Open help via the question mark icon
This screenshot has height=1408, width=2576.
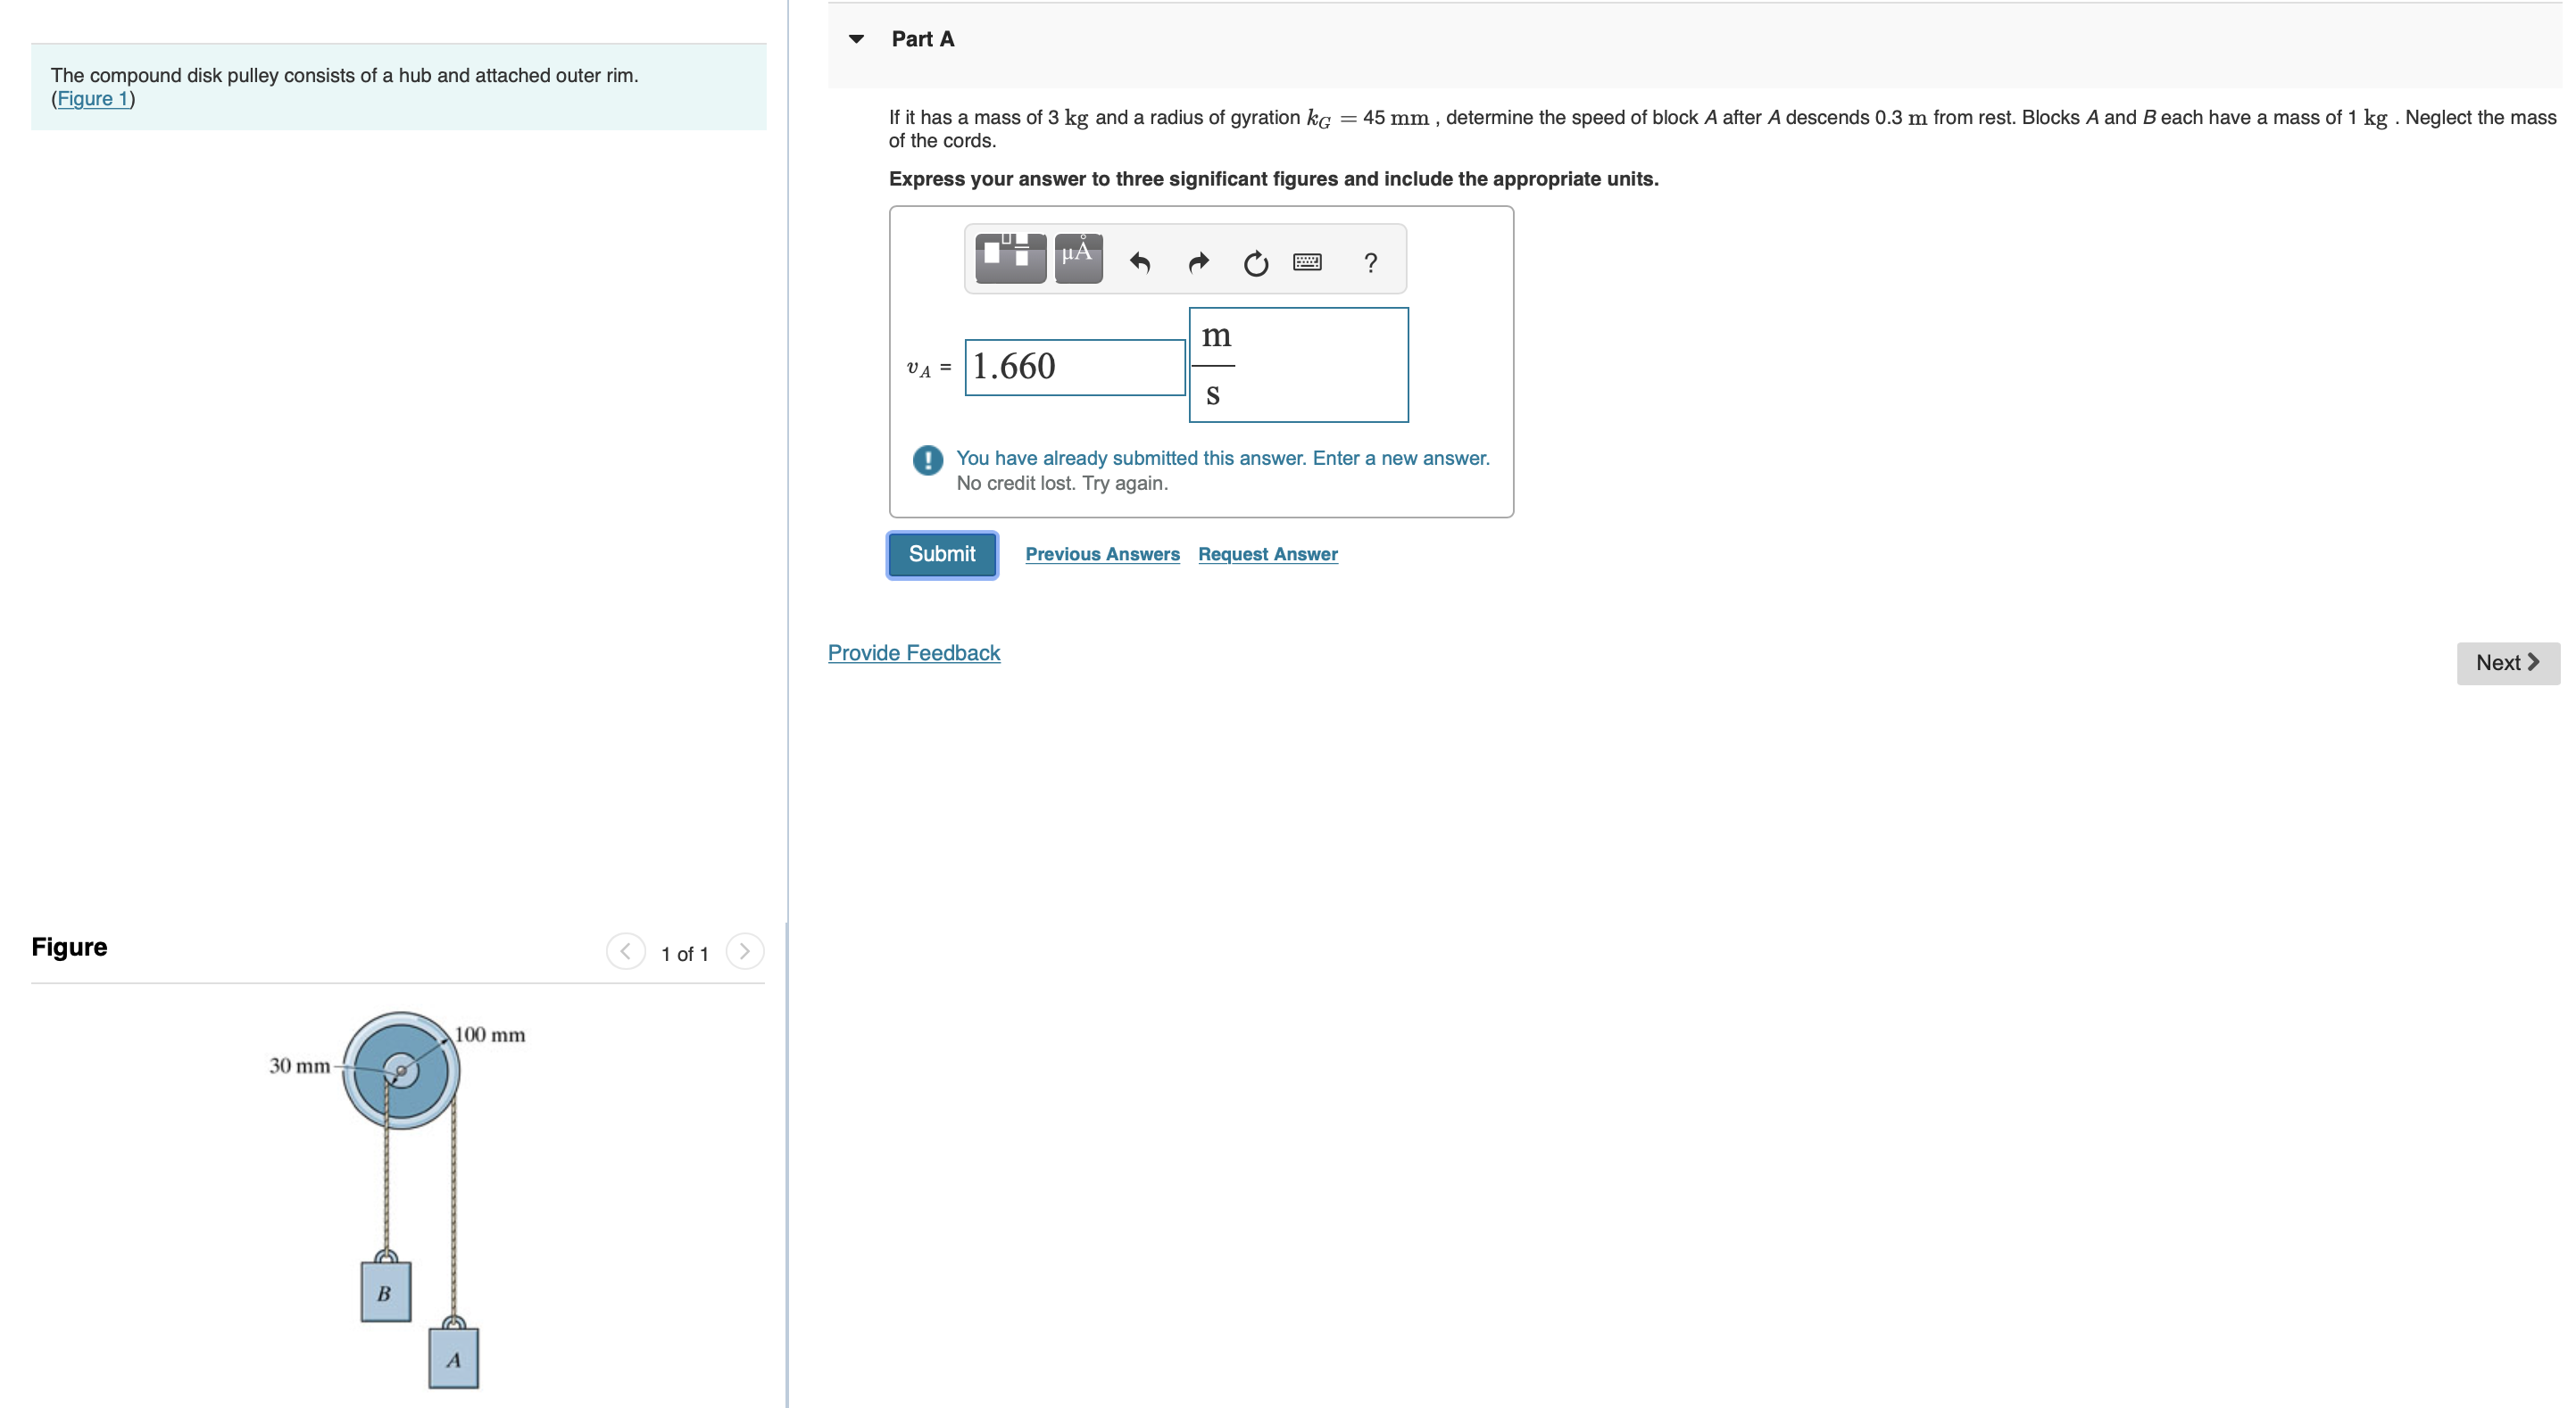coord(1370,263)
